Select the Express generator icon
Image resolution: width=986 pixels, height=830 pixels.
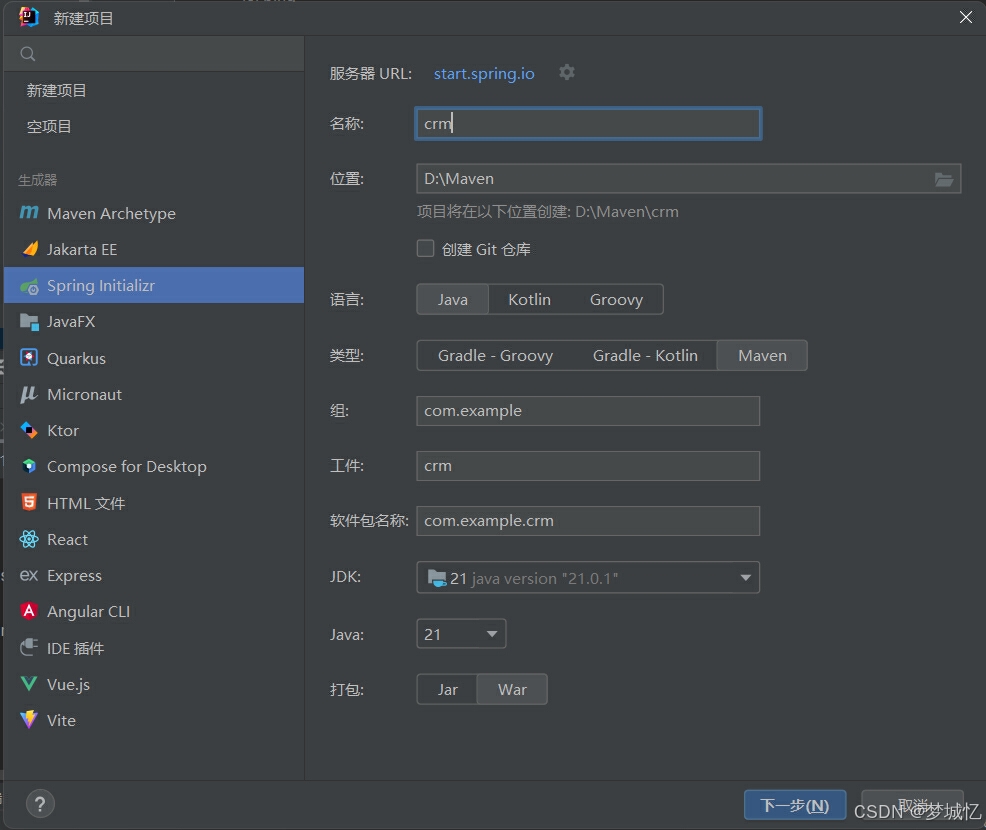click(29, 575)
